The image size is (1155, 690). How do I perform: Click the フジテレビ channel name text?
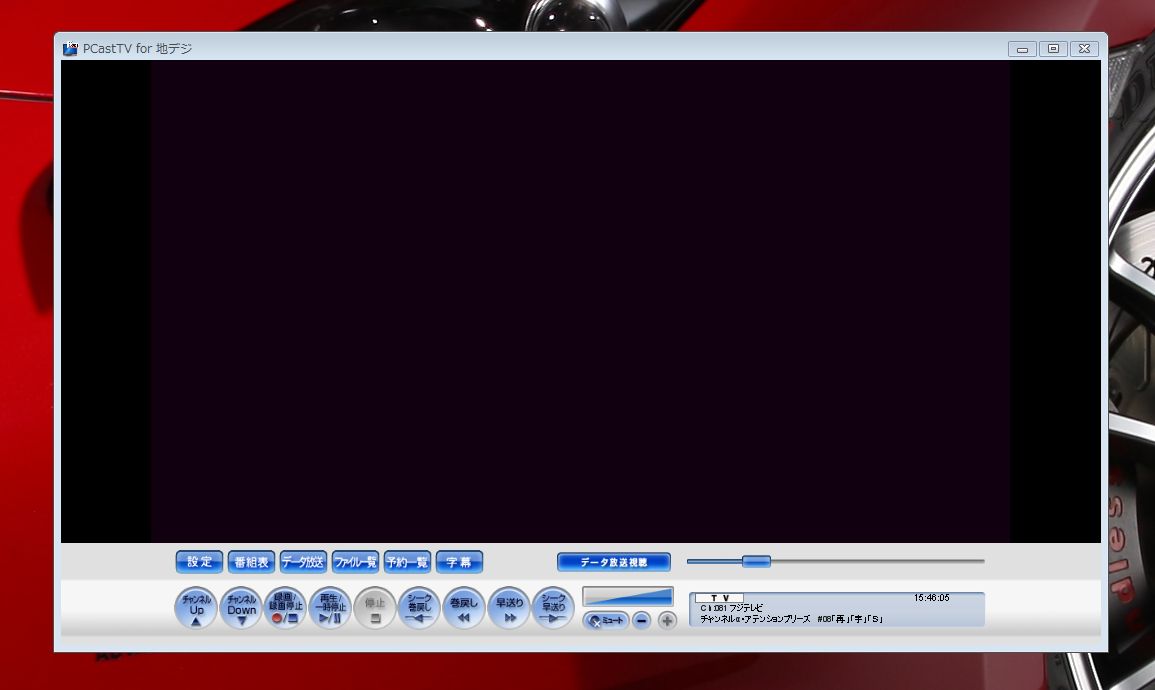745,608
